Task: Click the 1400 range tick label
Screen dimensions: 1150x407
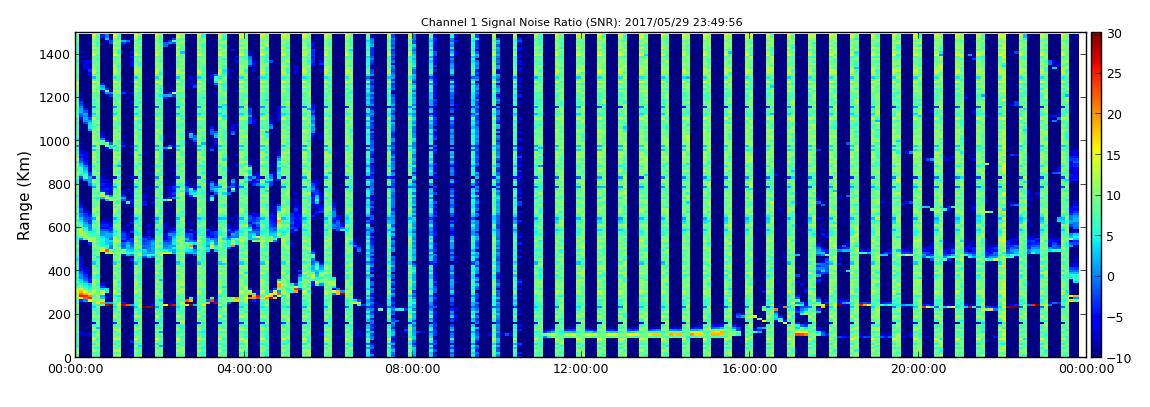Action: pyautogui.click(x=56, y=54)
